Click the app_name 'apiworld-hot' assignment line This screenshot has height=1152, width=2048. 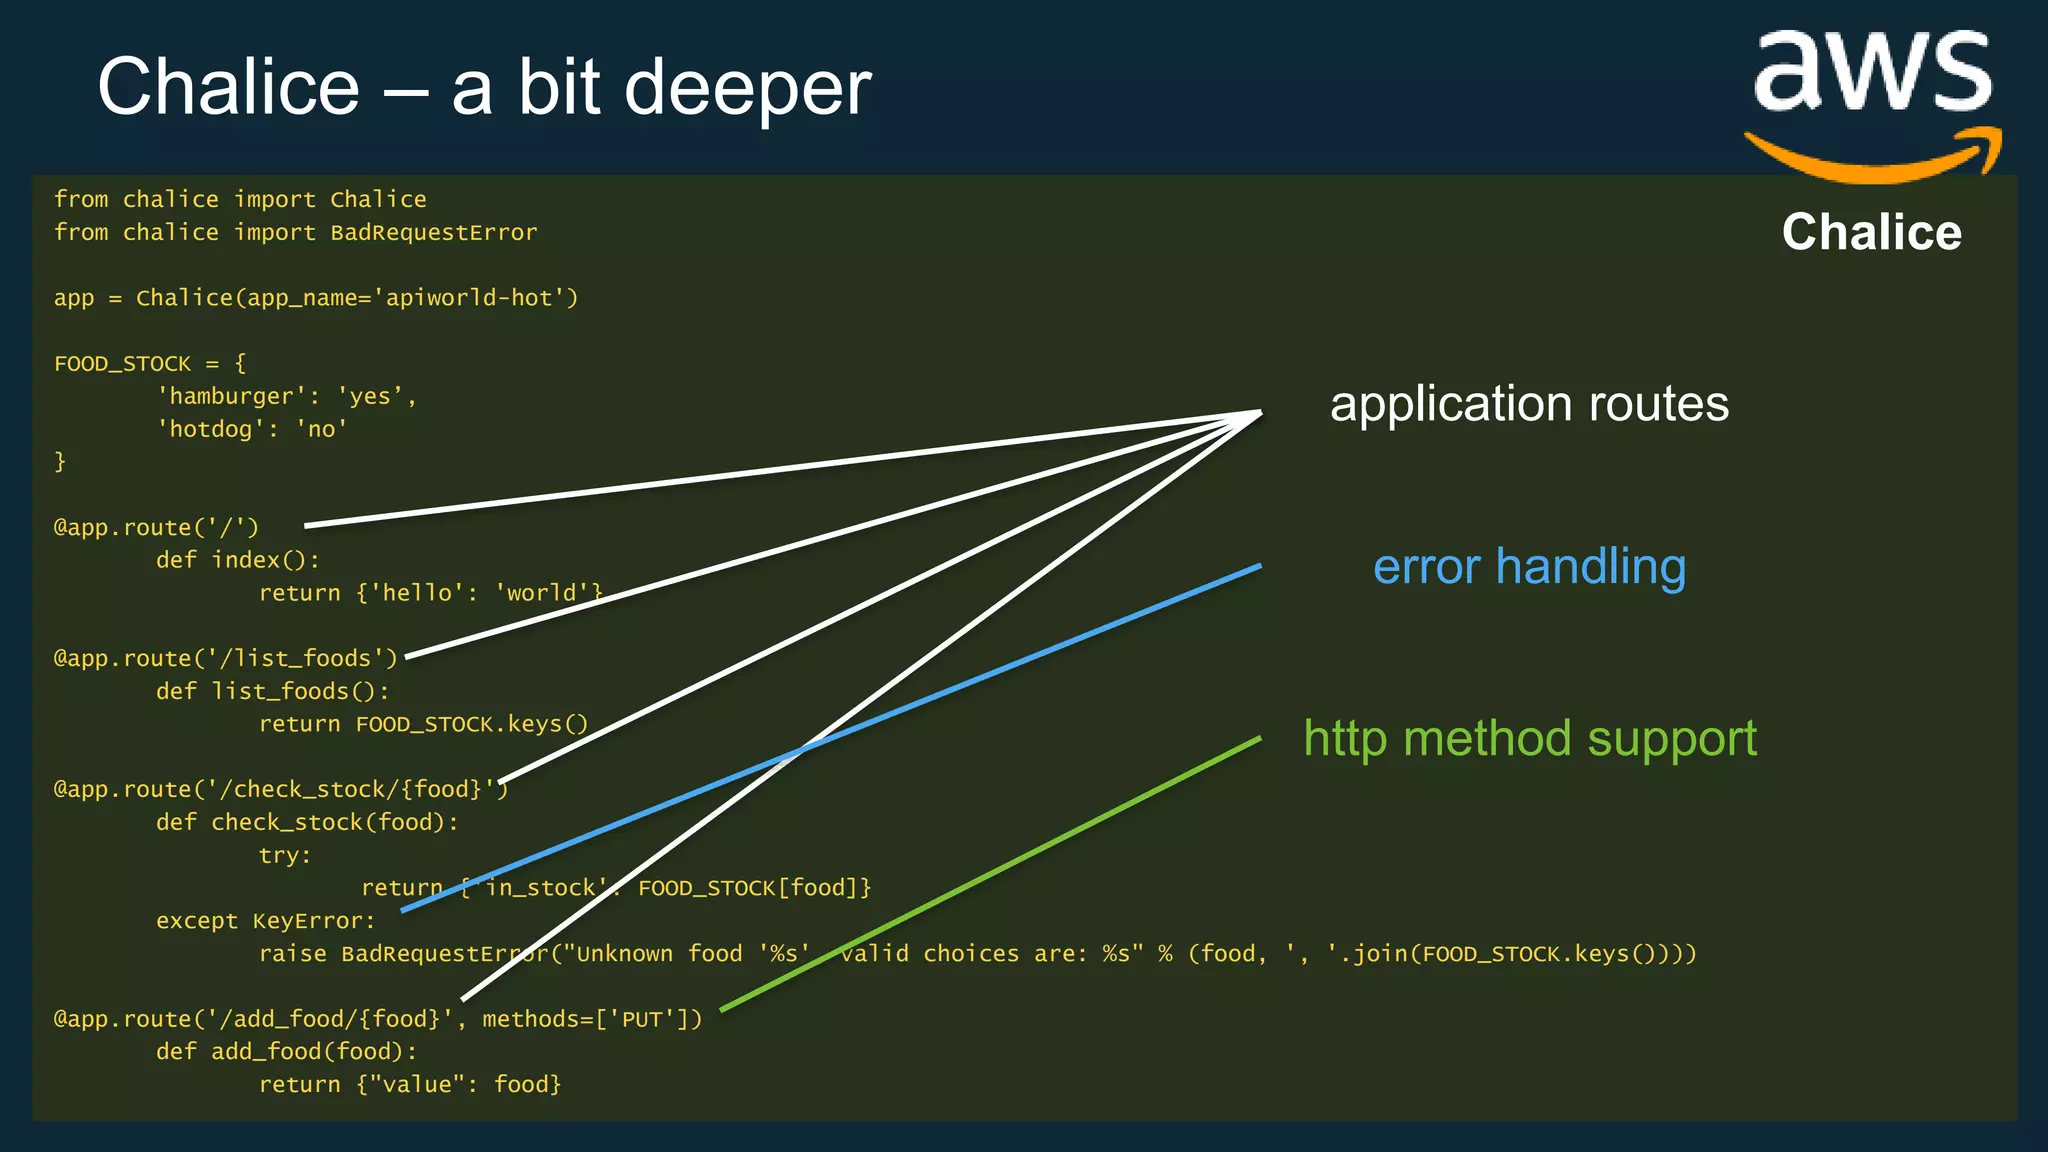(316, 298)
